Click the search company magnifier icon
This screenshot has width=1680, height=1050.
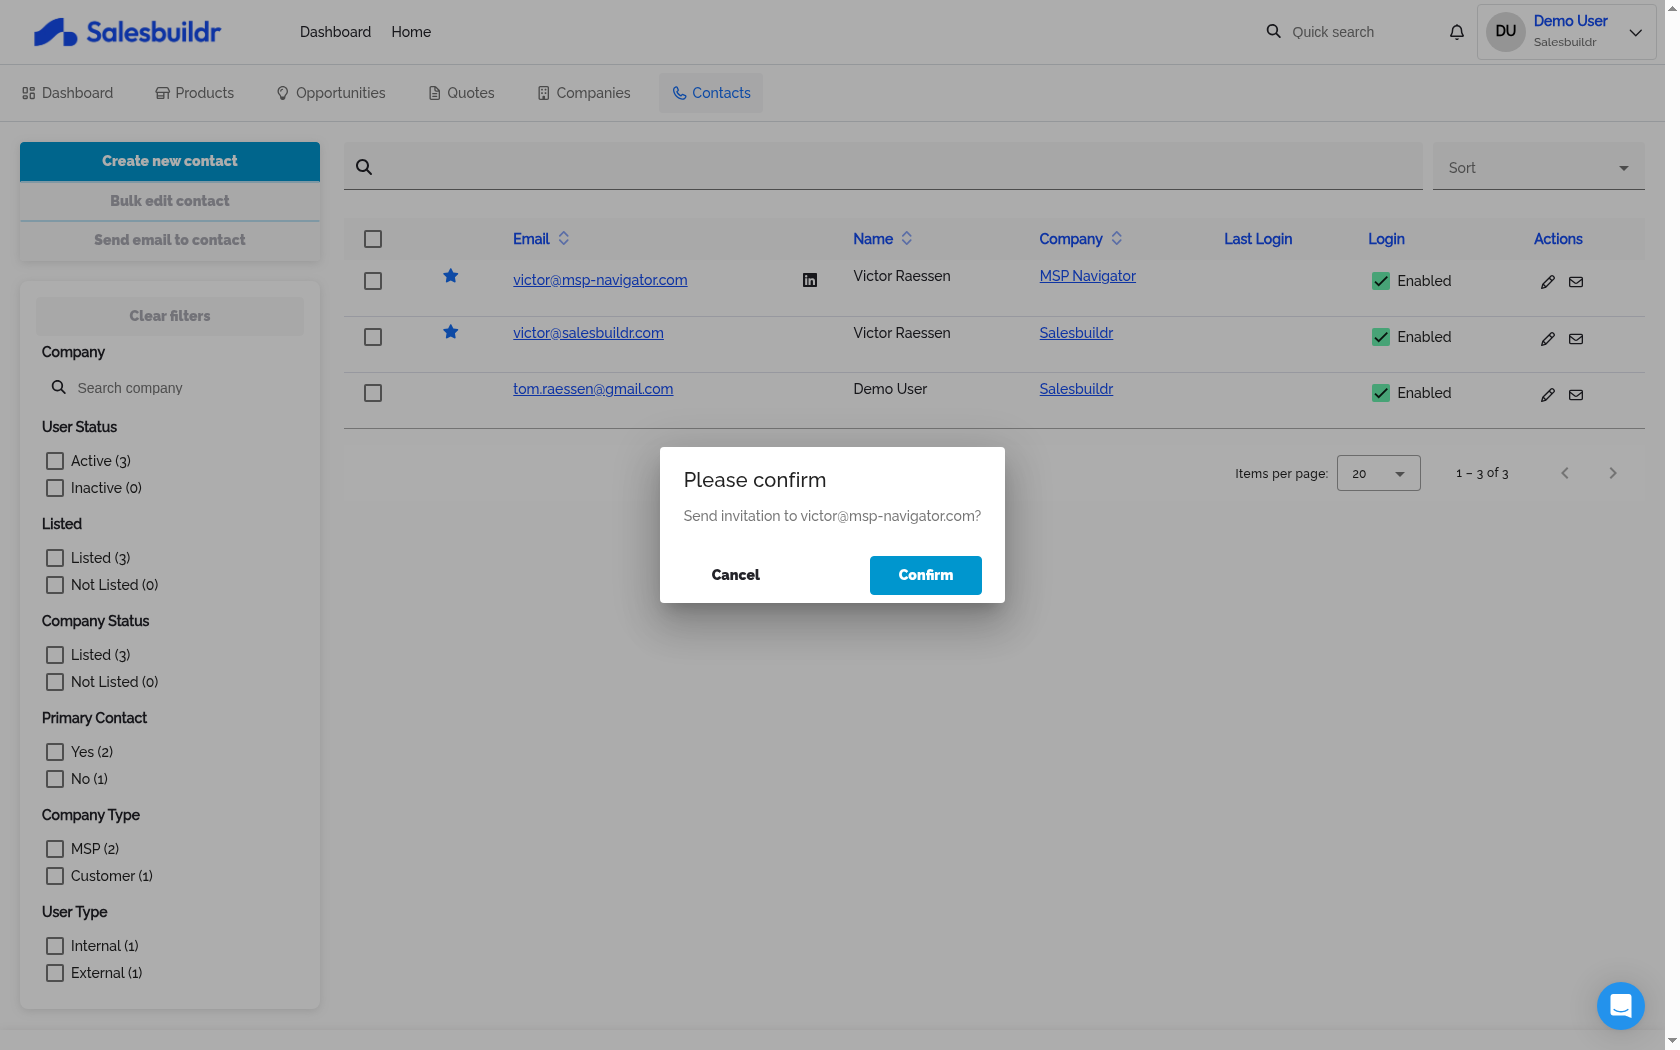(x=59, y=387)
